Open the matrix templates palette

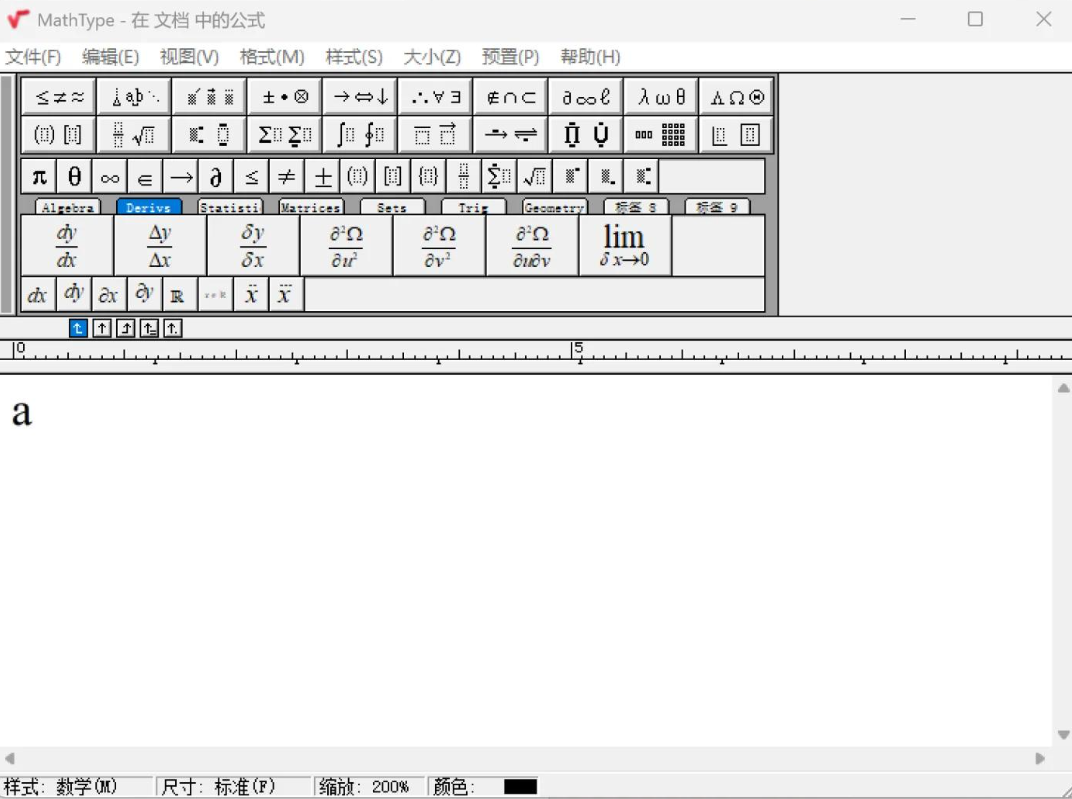point(660,134)
